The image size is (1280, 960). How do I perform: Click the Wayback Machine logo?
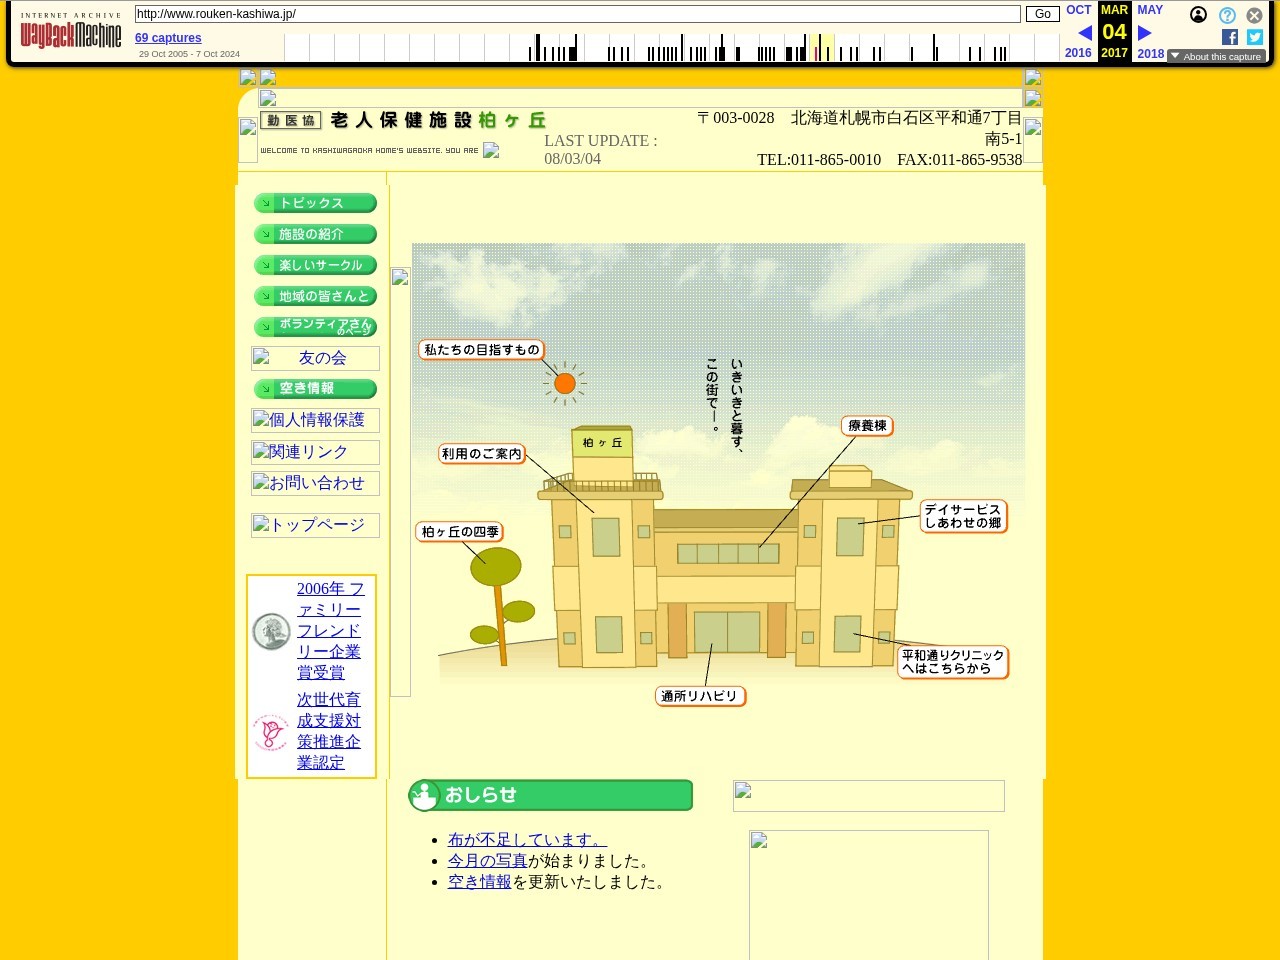[x=71, y=32]
